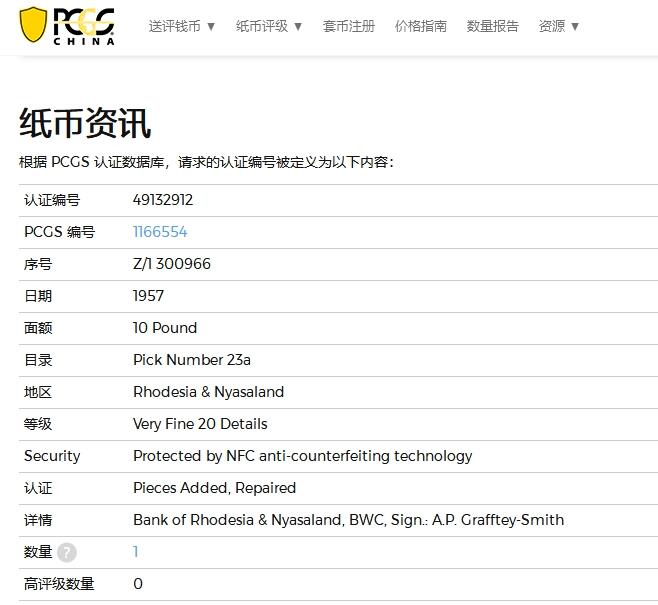Open the 数量报告 page
This screenshot has height=605, width=658.
(493, 26)
